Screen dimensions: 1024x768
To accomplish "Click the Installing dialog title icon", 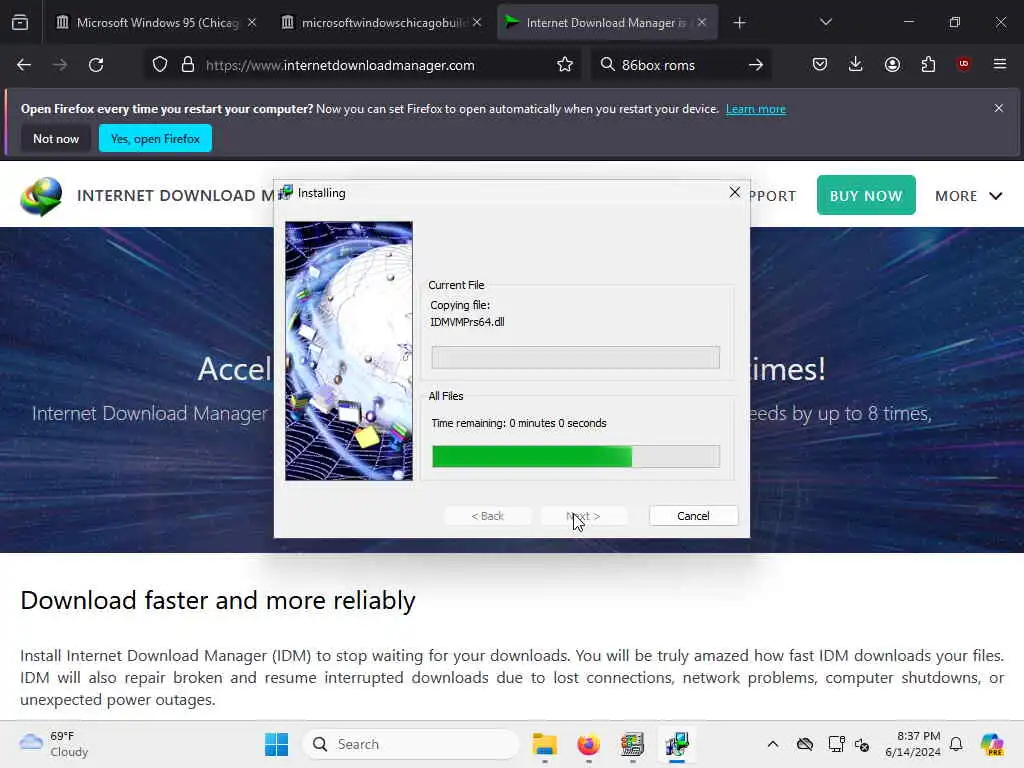I will [285, 193].
